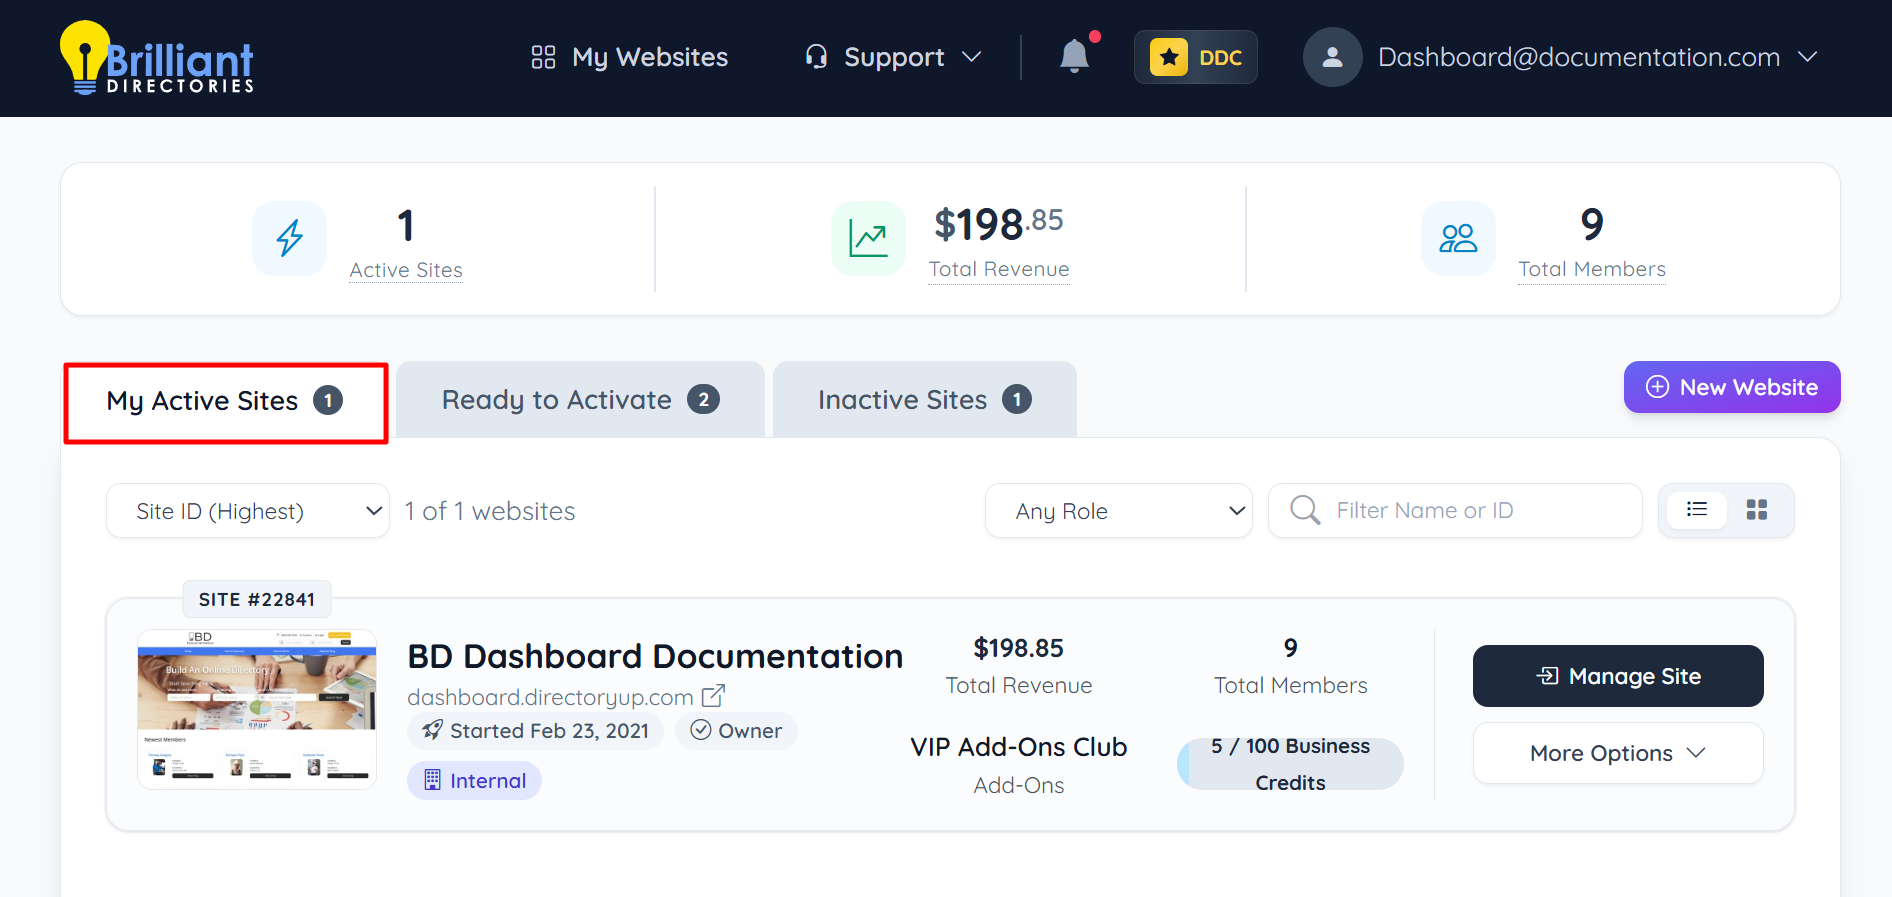The image size is (1892, 897).
Task: Expand the Support menu
Action: pyautogui.click(x=893, y=57)
